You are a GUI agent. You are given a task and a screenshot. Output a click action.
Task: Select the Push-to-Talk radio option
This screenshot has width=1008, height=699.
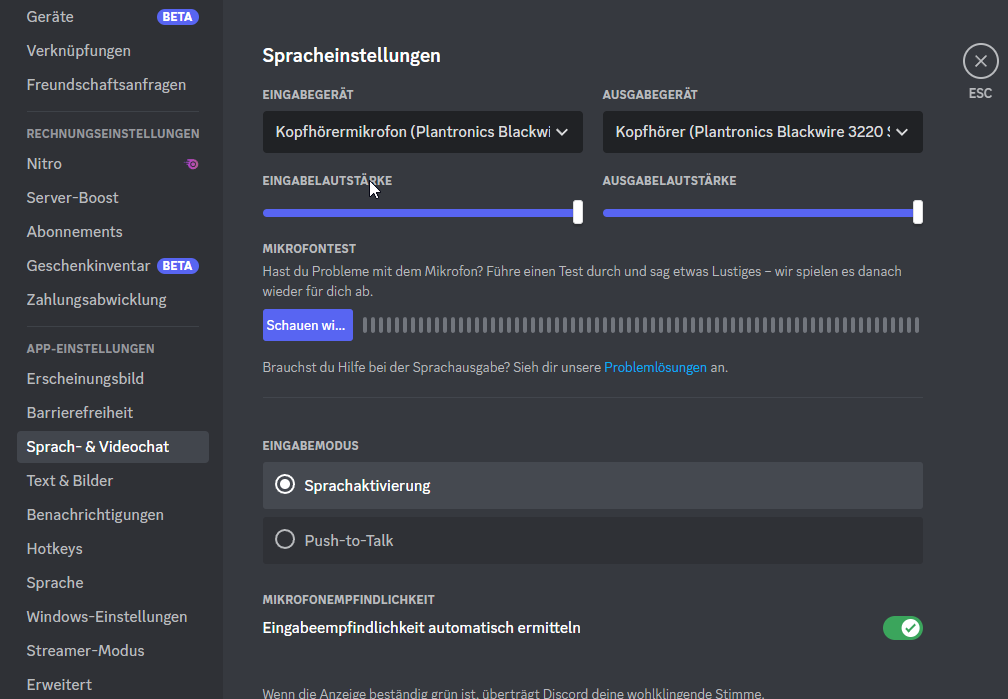286,540
